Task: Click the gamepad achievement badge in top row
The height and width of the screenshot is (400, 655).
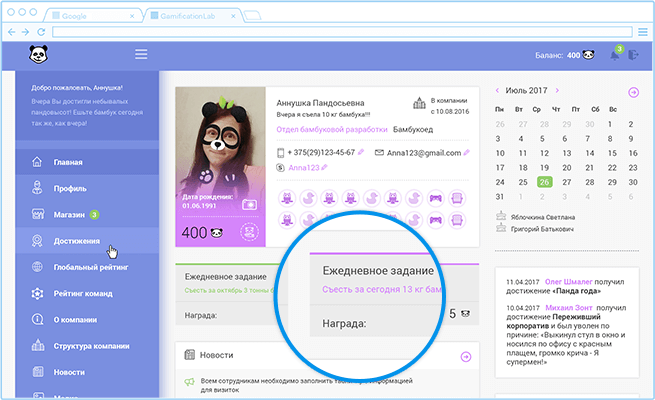Action: tap(436, 198)
